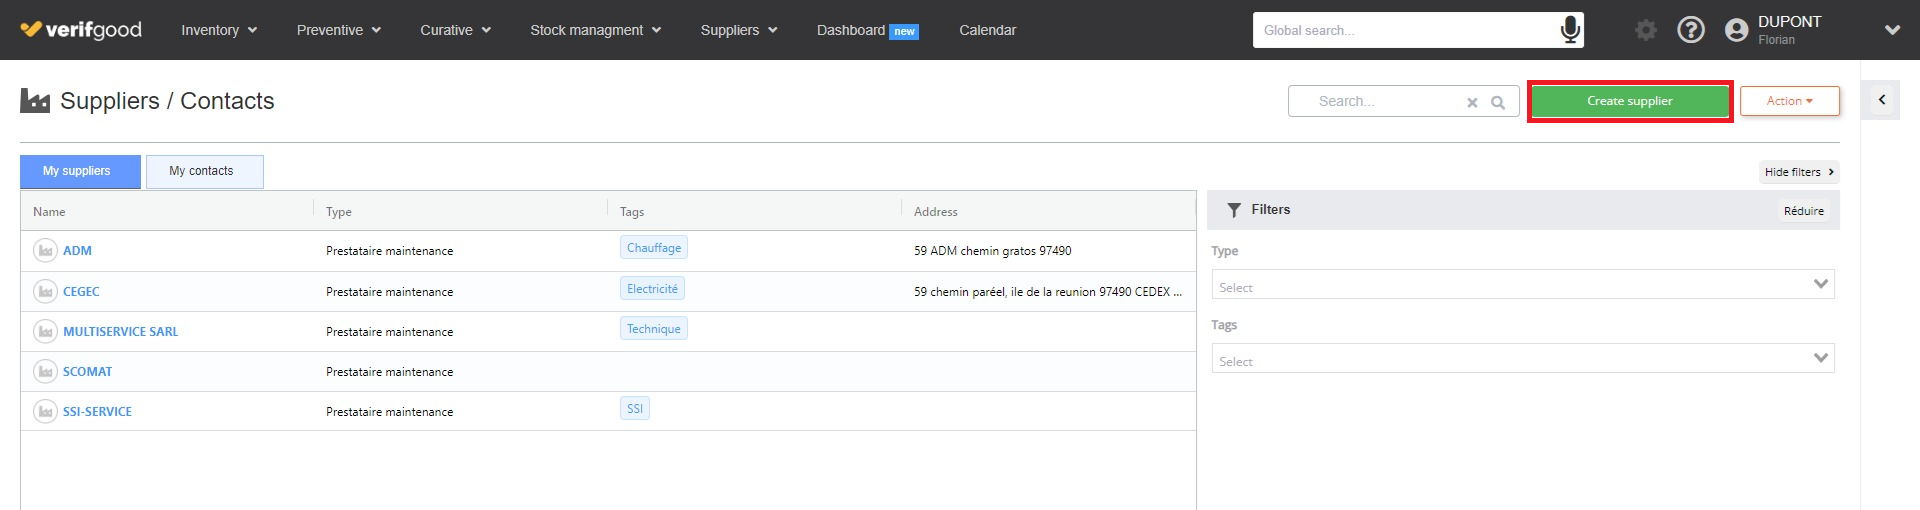The image size is (1920, 510).
Task: Expand the Suppliers menu
Action: click(739, 30)
